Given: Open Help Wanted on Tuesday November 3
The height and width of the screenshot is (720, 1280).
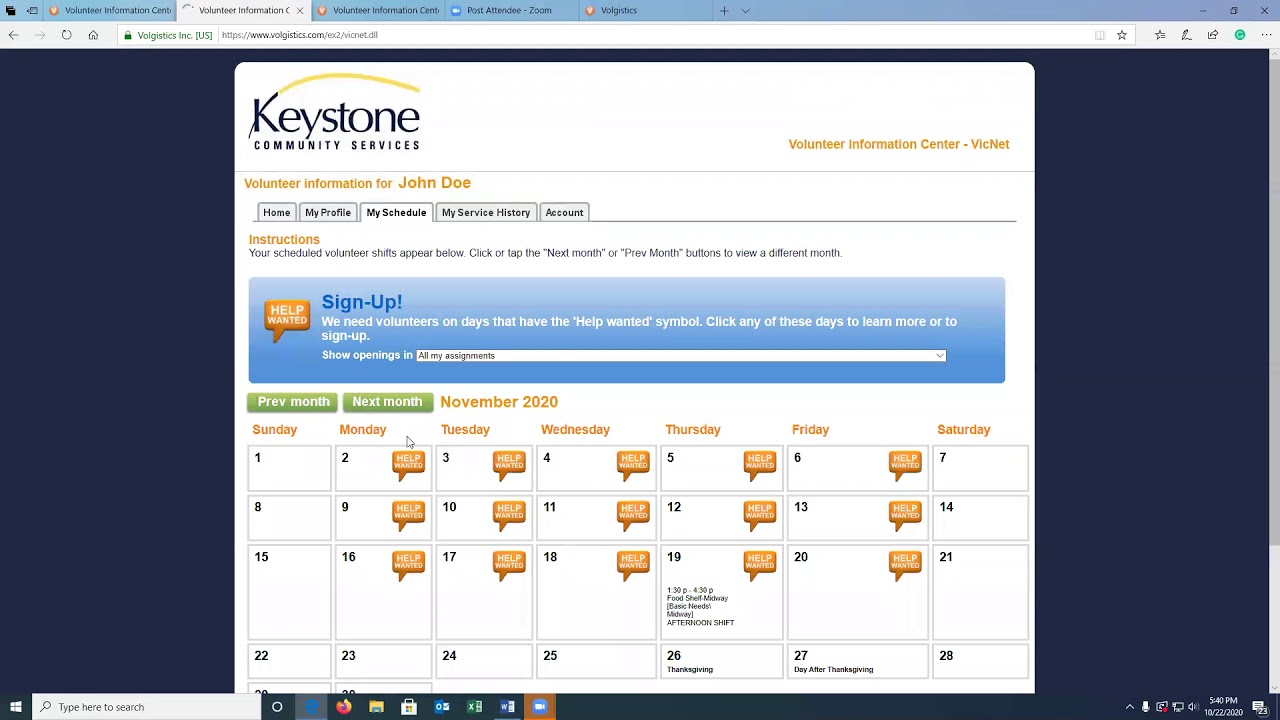Looking at the screenshot, I should [509, 465].
